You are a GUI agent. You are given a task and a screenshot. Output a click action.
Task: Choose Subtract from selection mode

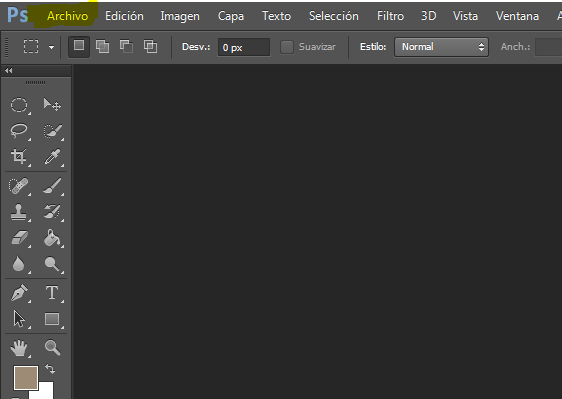point(126,47)
